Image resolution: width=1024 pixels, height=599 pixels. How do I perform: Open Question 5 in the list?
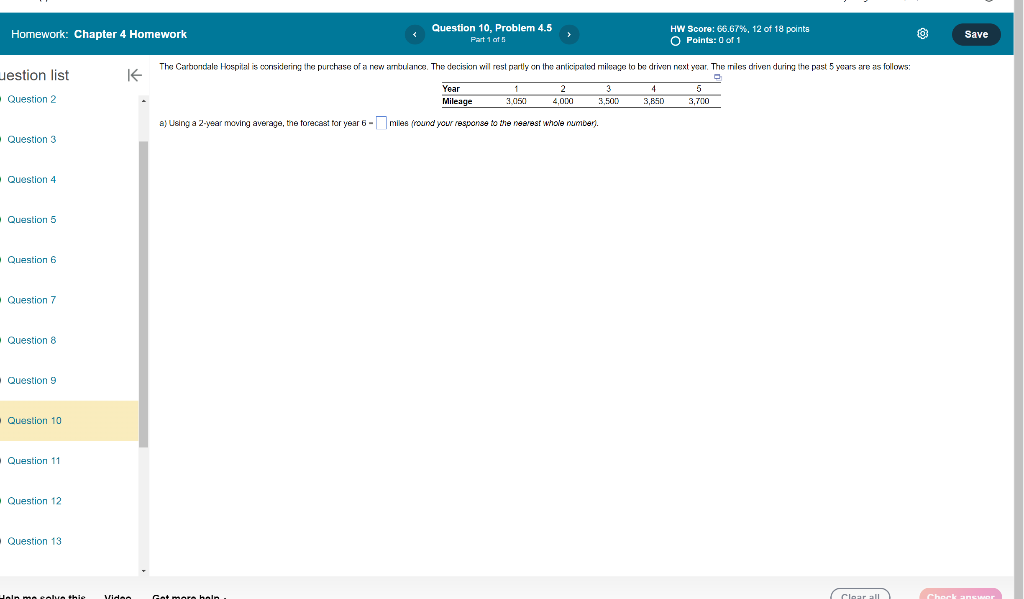(32, 219)
